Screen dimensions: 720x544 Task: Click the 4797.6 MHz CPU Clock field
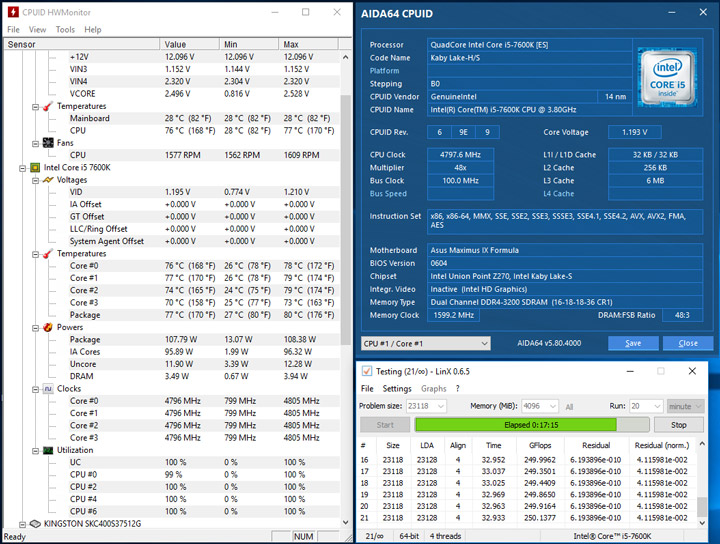460,155
